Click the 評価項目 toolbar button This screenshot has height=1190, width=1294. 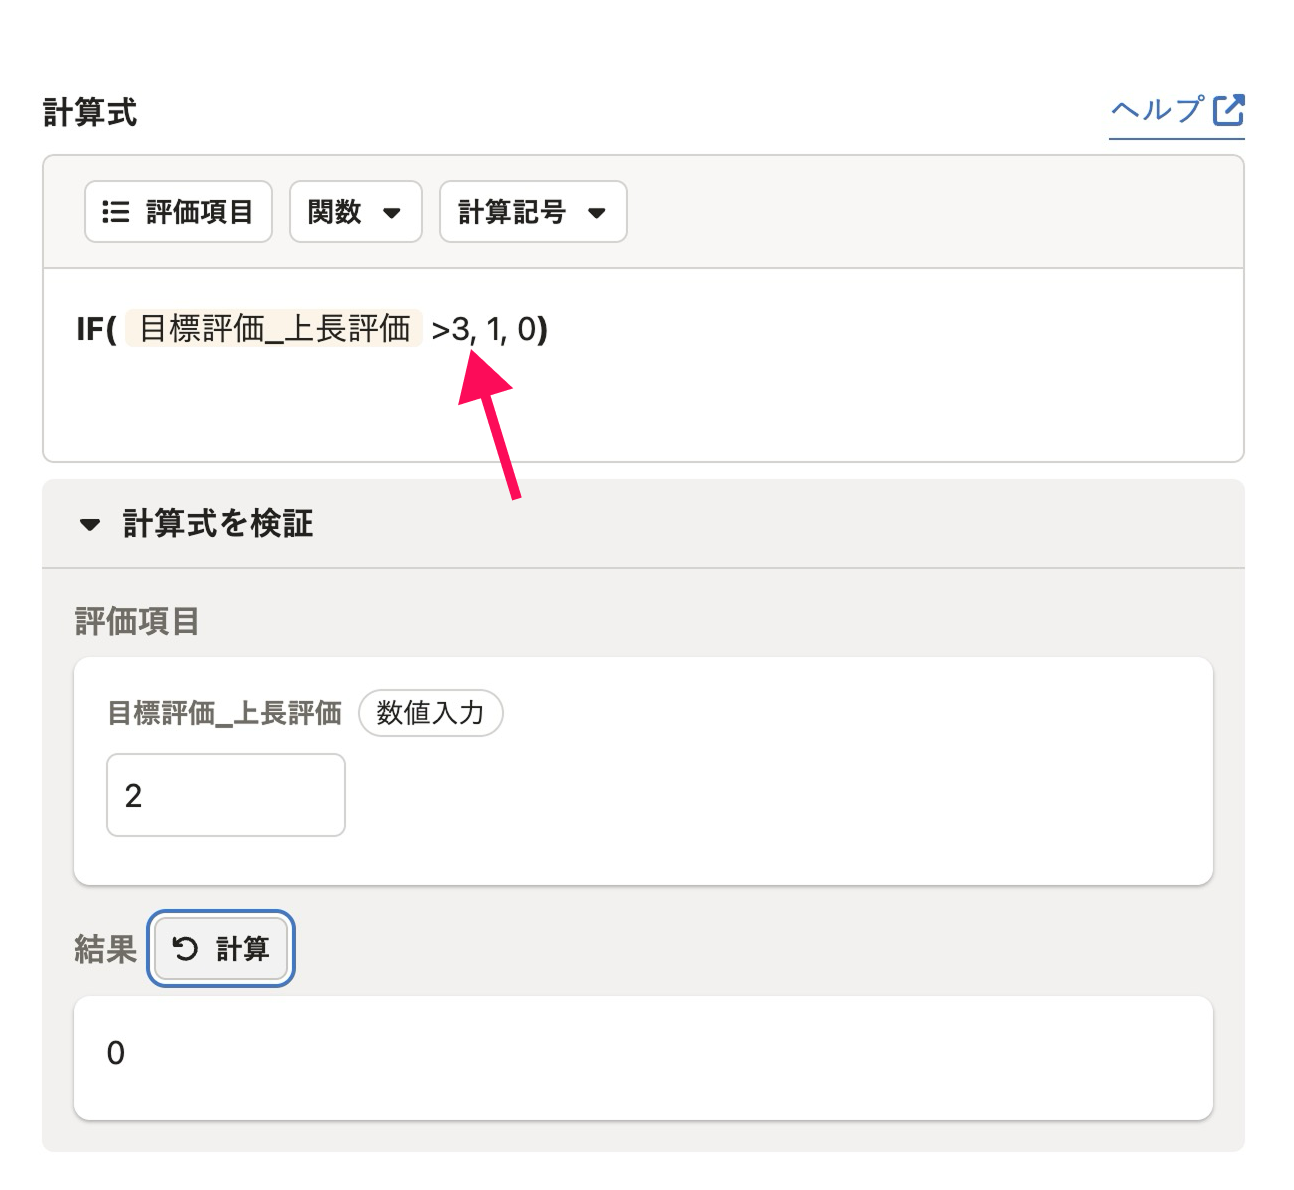(x=178, y=211)
